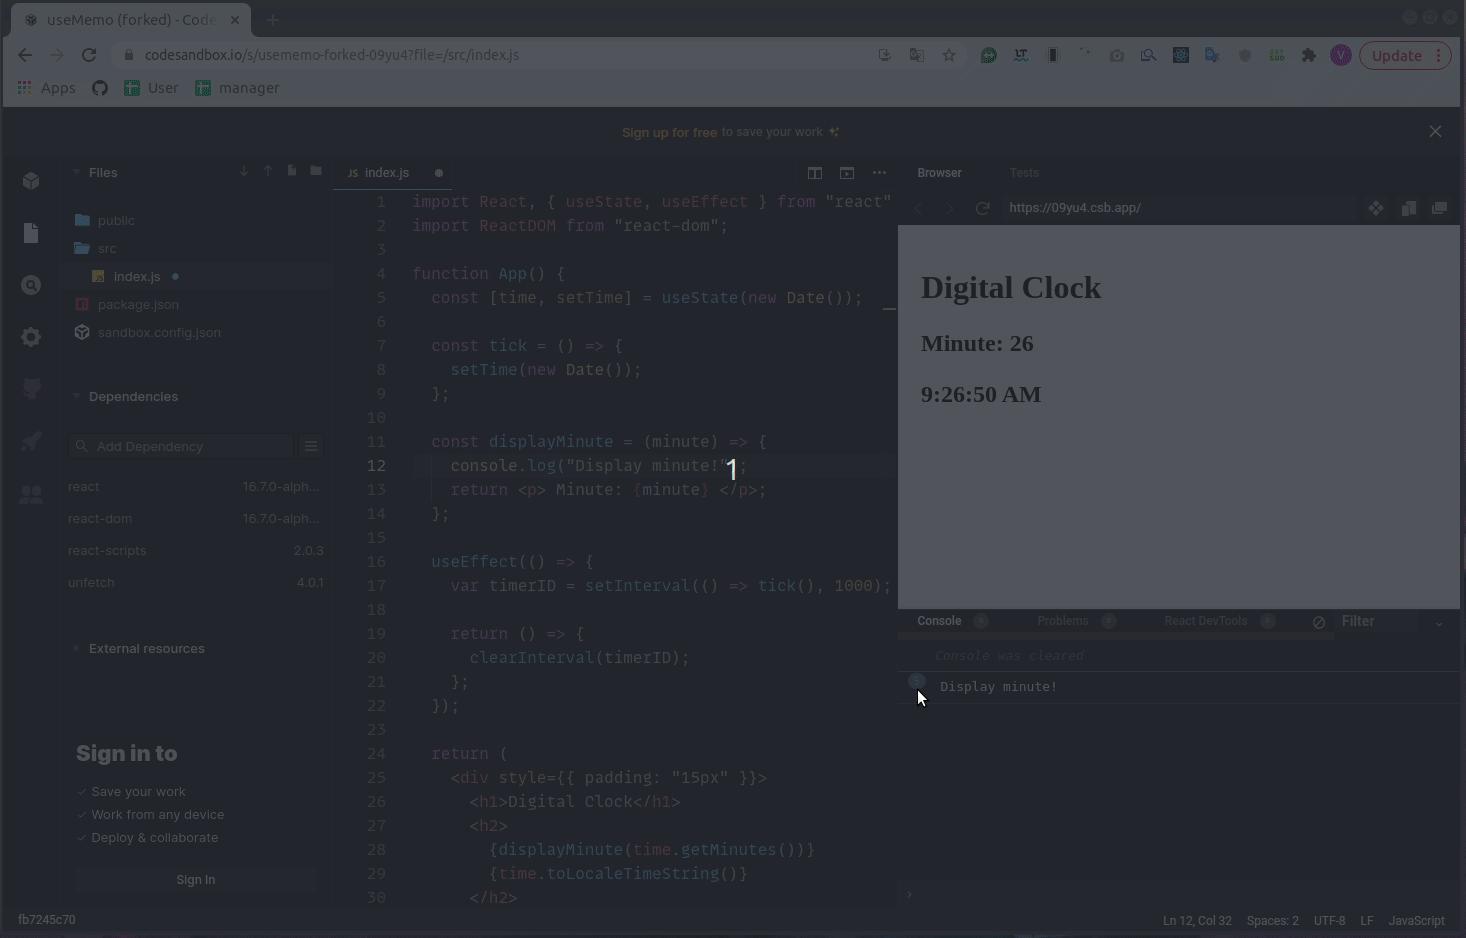Switch to the Browser tab
The height and width of the screenshot is (938, 1466).
click(939, 173)
